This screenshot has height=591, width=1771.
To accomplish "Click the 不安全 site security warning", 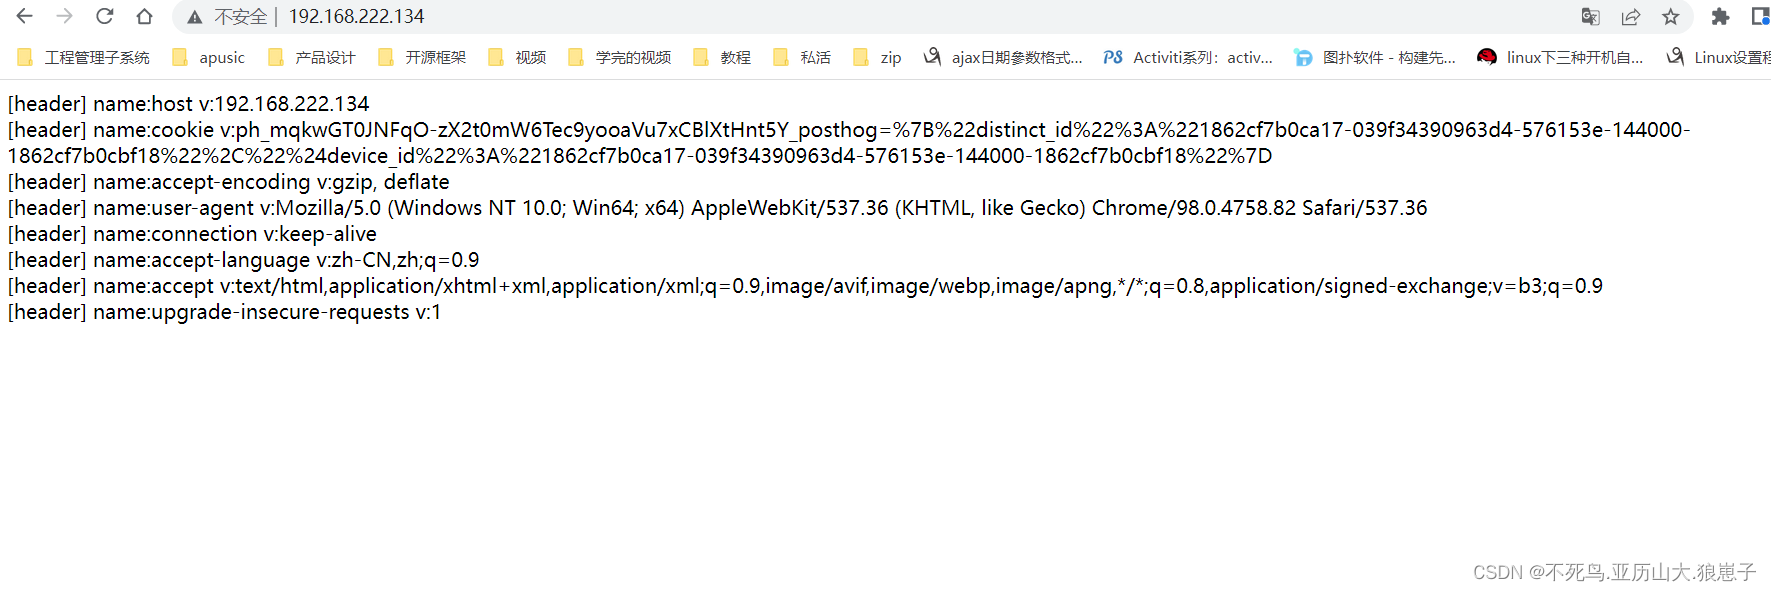I will (232, 16).
